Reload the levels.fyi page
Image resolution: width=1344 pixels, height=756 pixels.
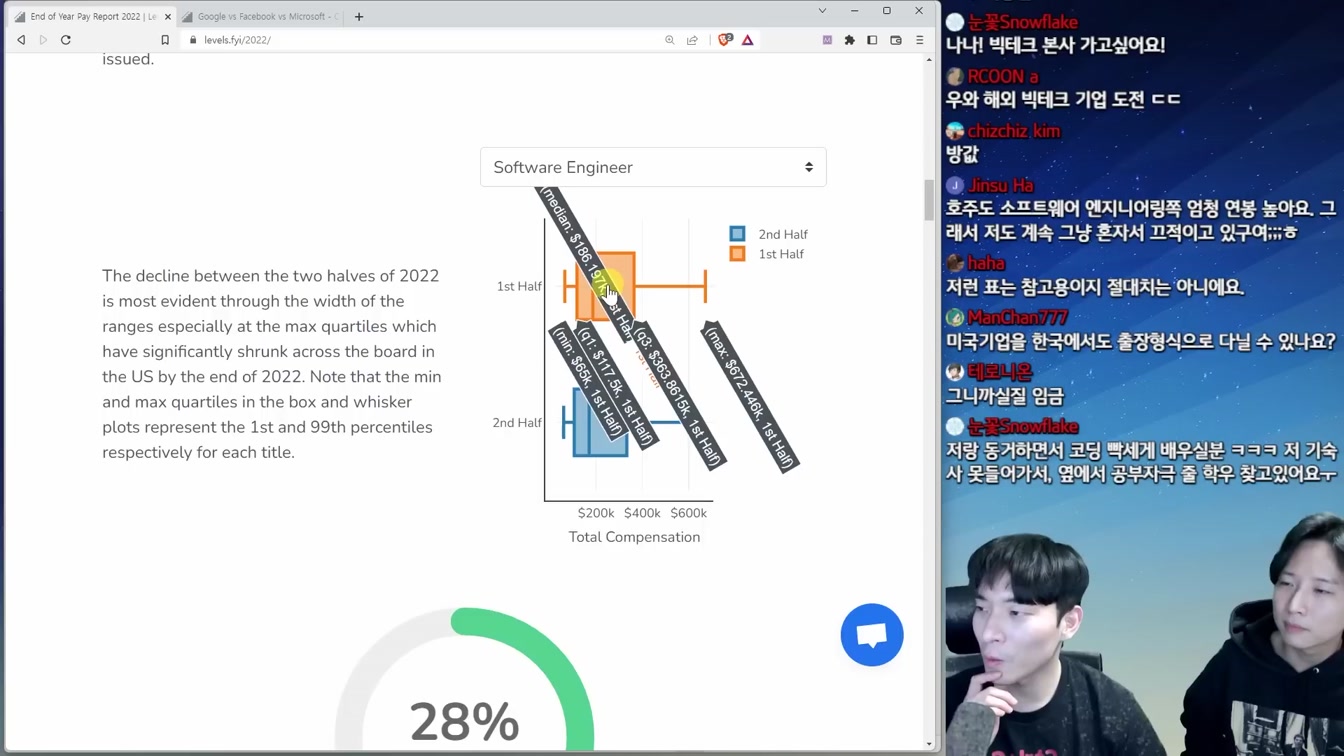click(66, 40)
